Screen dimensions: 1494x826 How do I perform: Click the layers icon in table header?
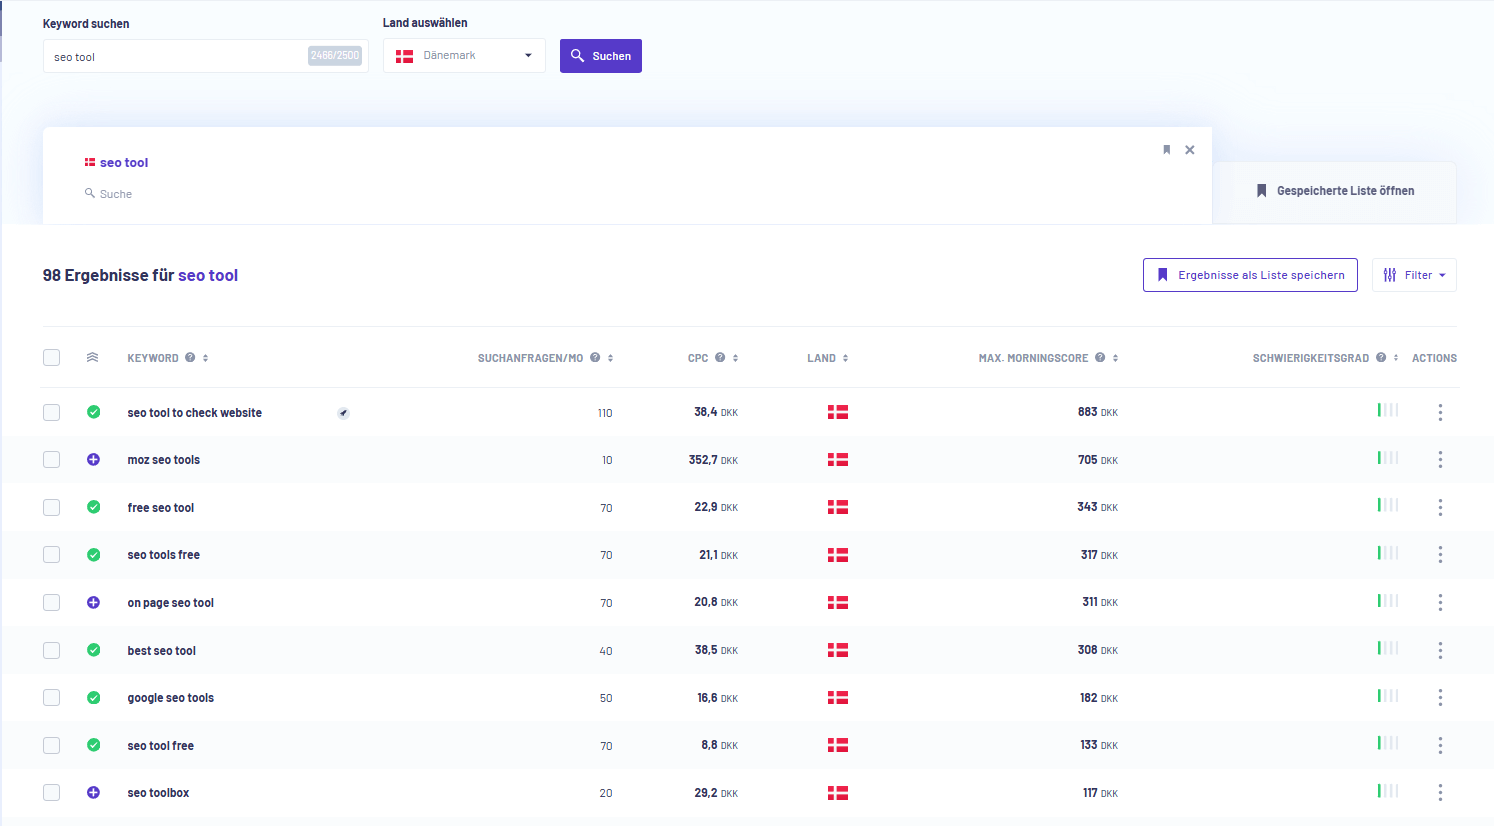[92, 357]
